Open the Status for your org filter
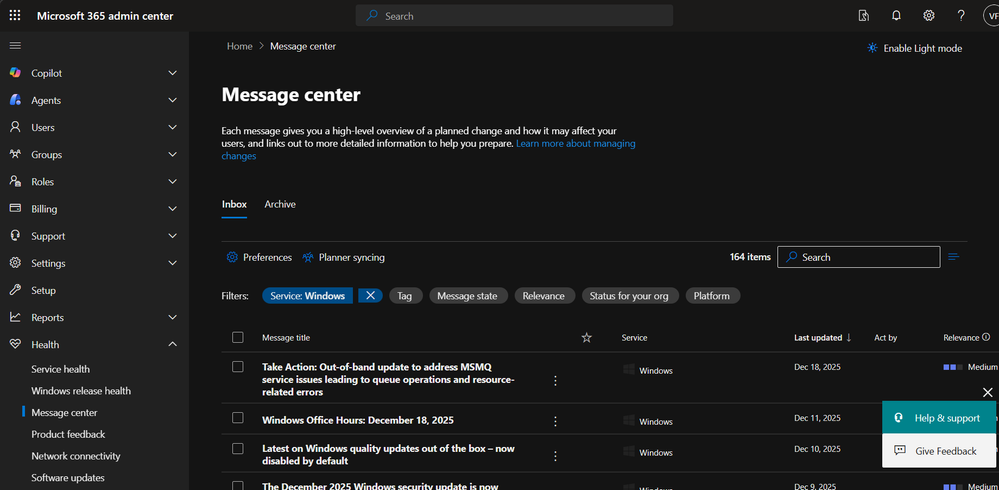This screenshot has width=999, height=490. (629, 296)
